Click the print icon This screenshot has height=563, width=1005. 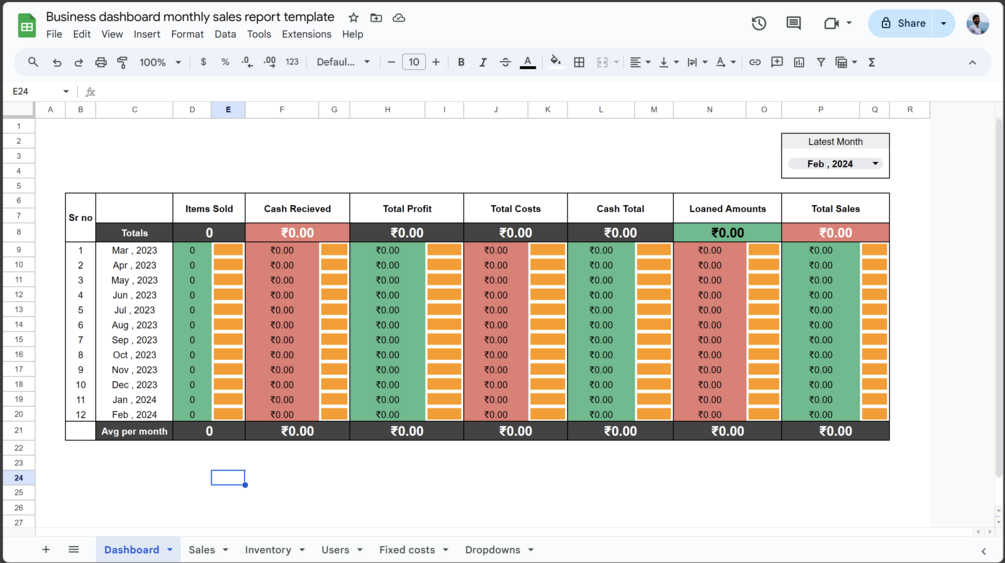(101, 62)
